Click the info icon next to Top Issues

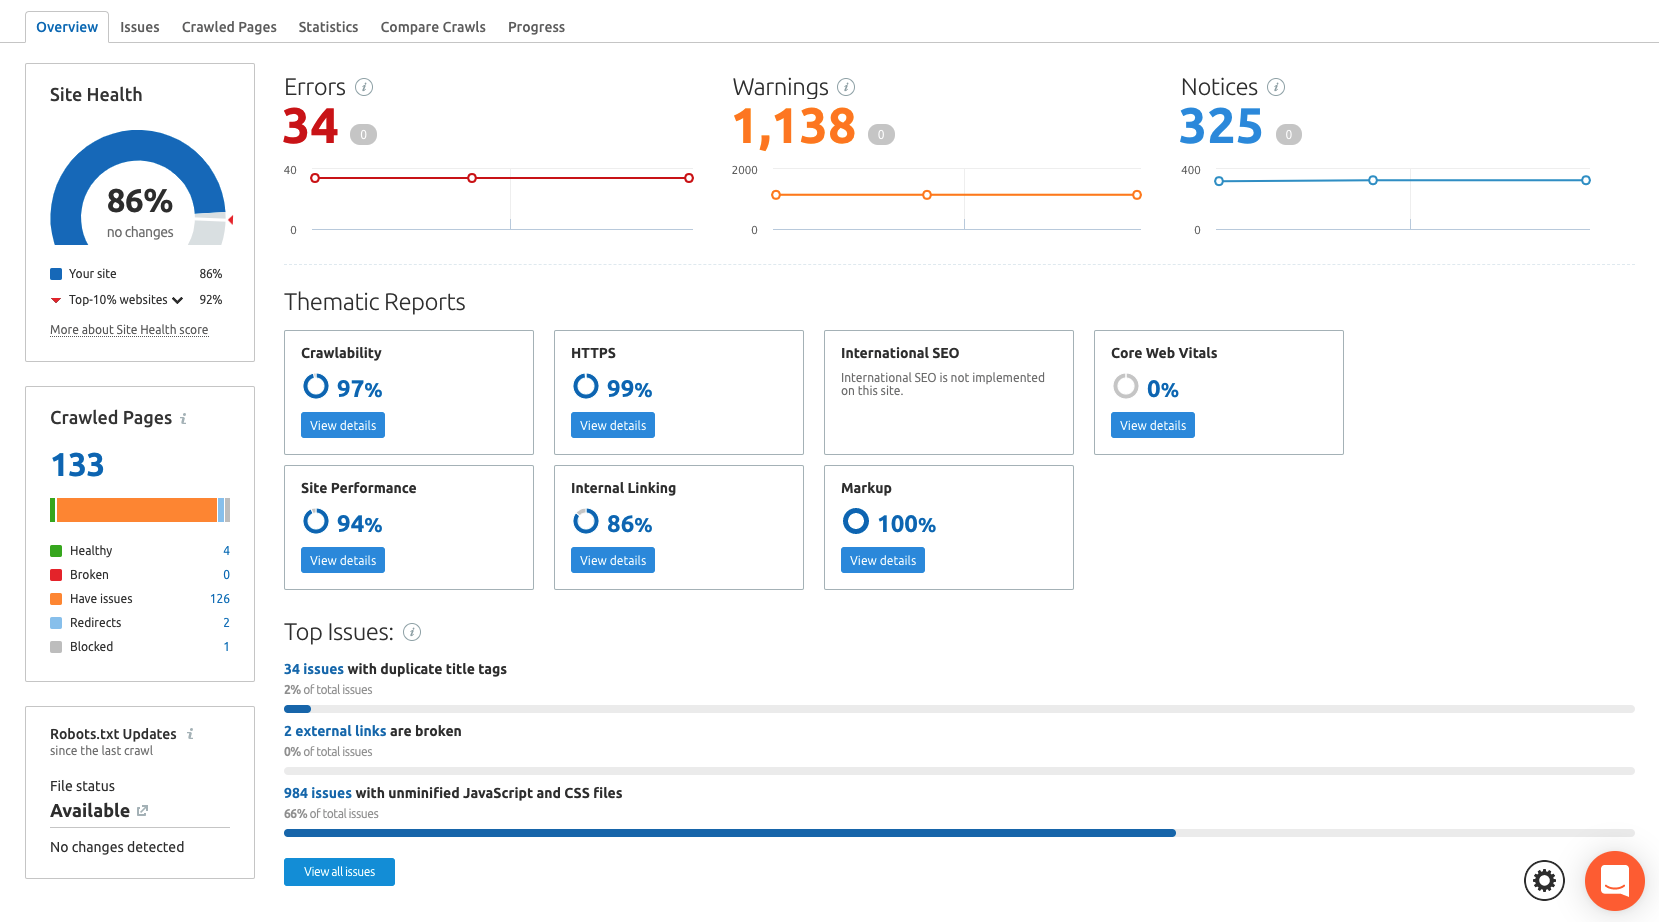pyautogui.click(x=412, y=632)
